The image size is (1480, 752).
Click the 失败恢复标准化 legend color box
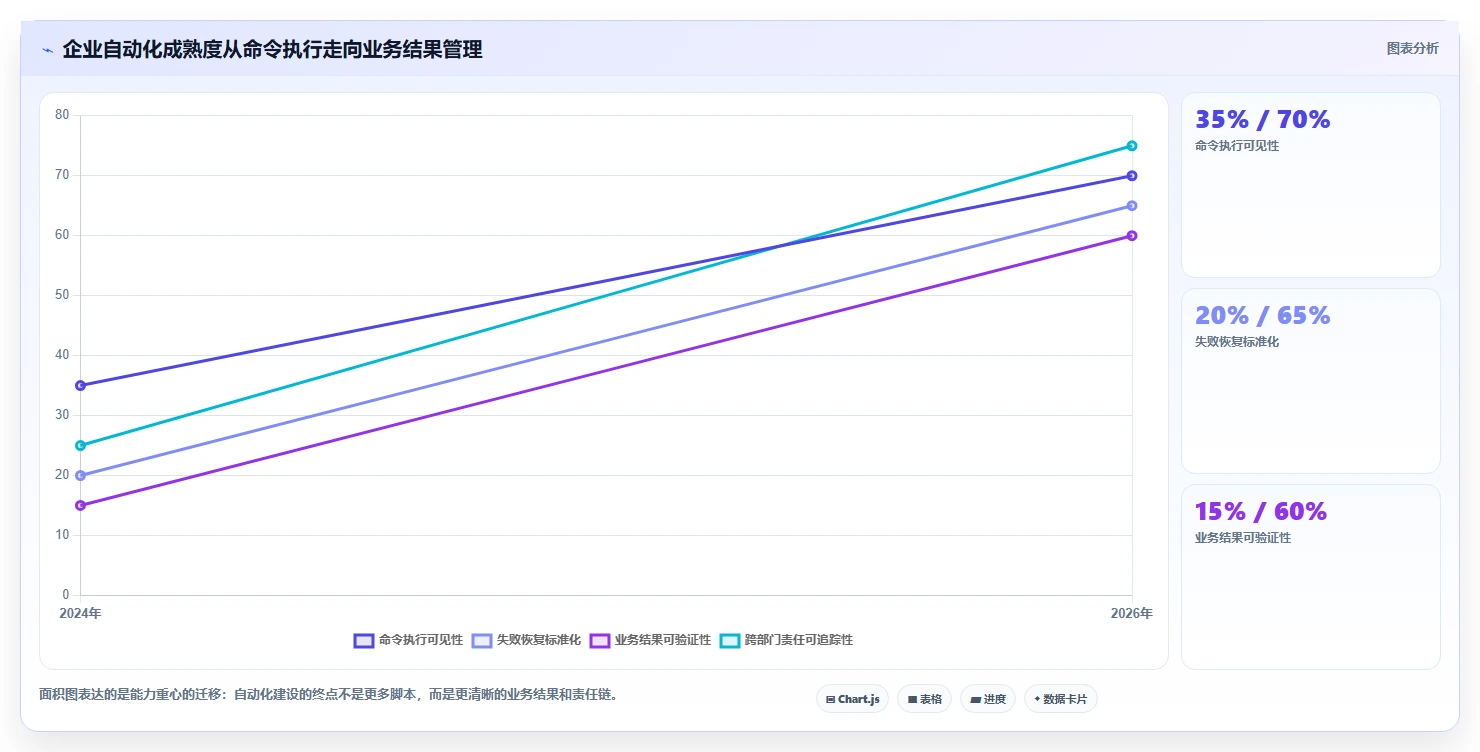pos(482,640)
